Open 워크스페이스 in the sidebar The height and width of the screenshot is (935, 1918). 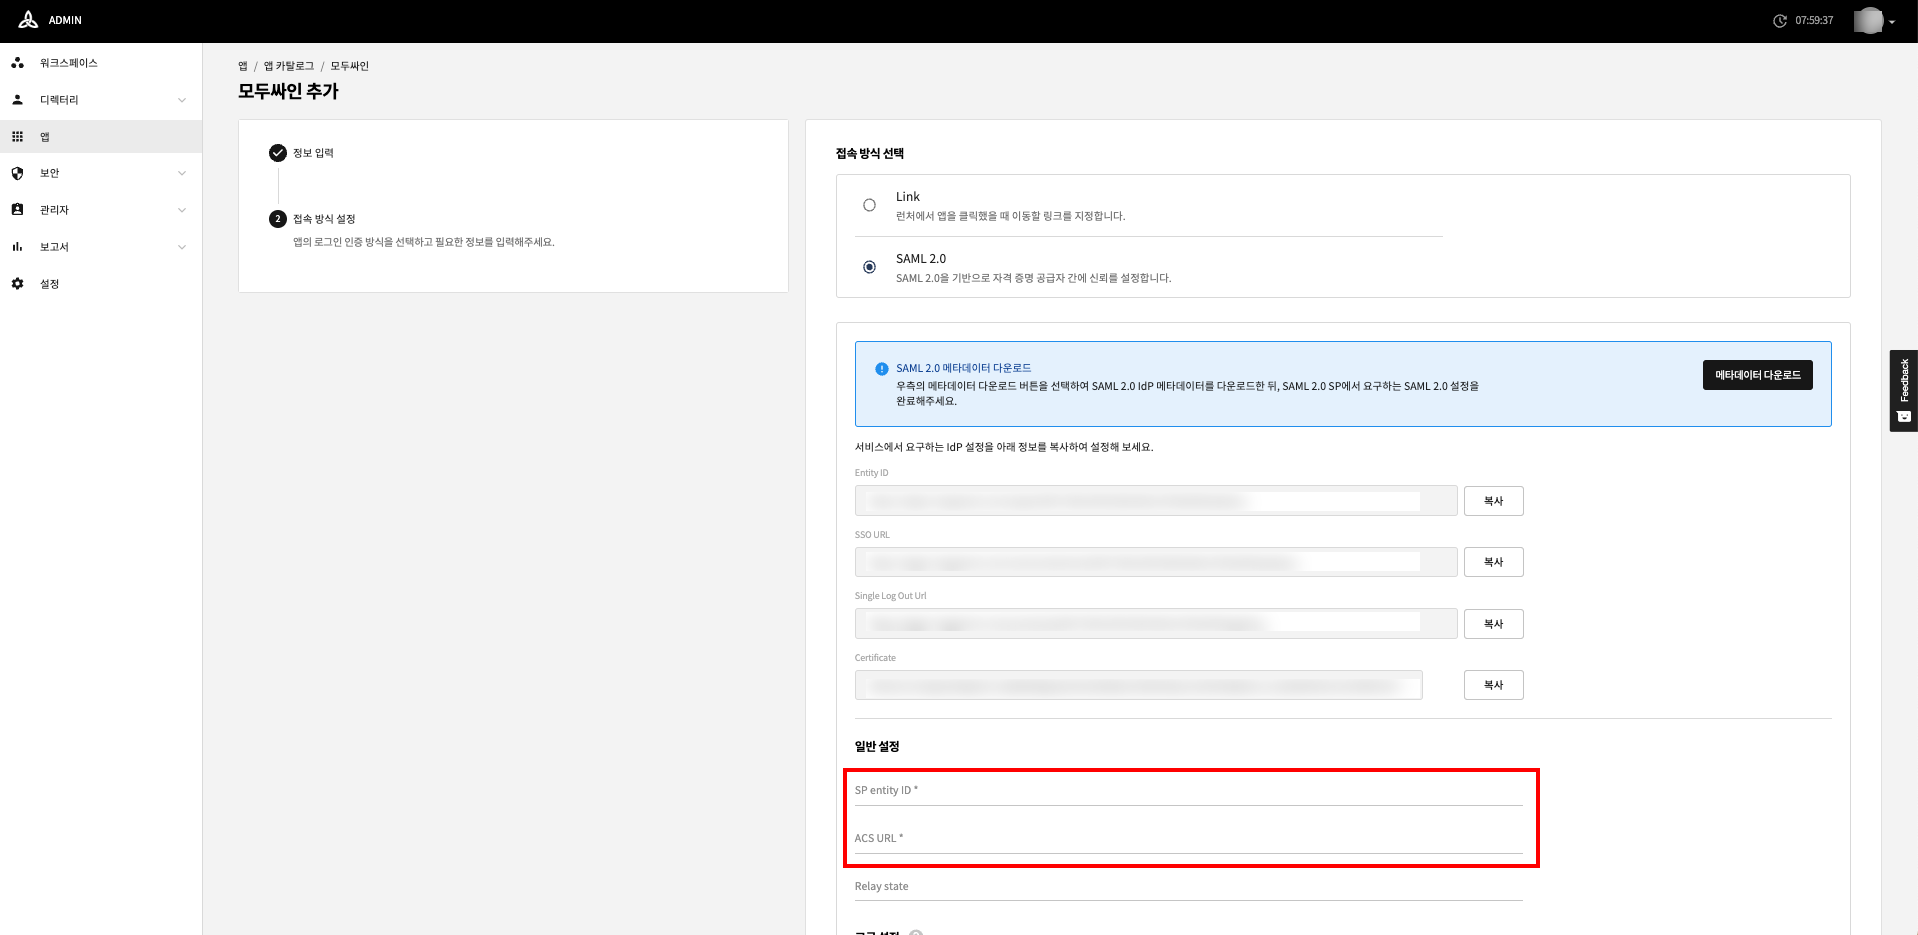(101, 63)
